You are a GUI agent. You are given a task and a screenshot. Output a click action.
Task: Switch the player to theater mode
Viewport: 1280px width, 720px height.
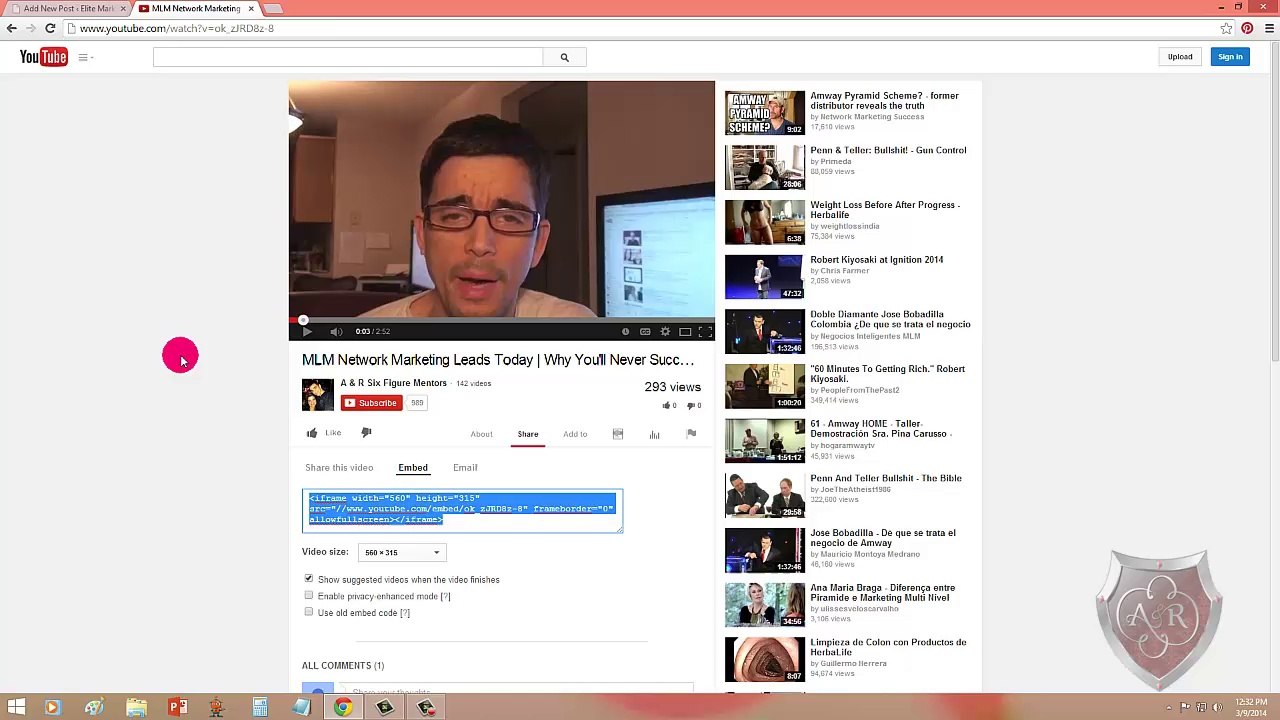pyautogui.click(x=685, y=332)
